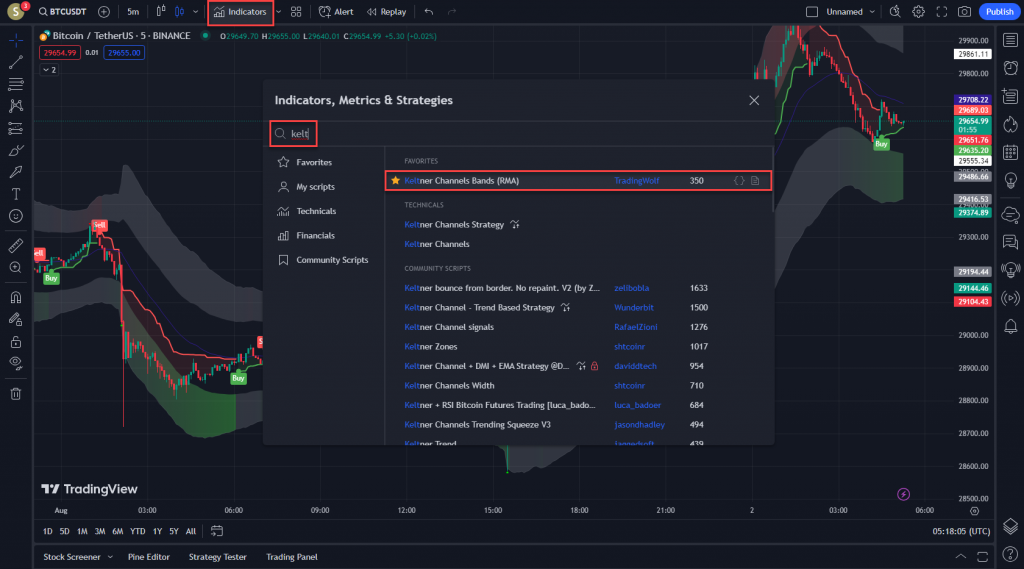Screen dimensions: 1024x569
Task: Take a chart snapshot with camera
Action: [x=965, y=12]
